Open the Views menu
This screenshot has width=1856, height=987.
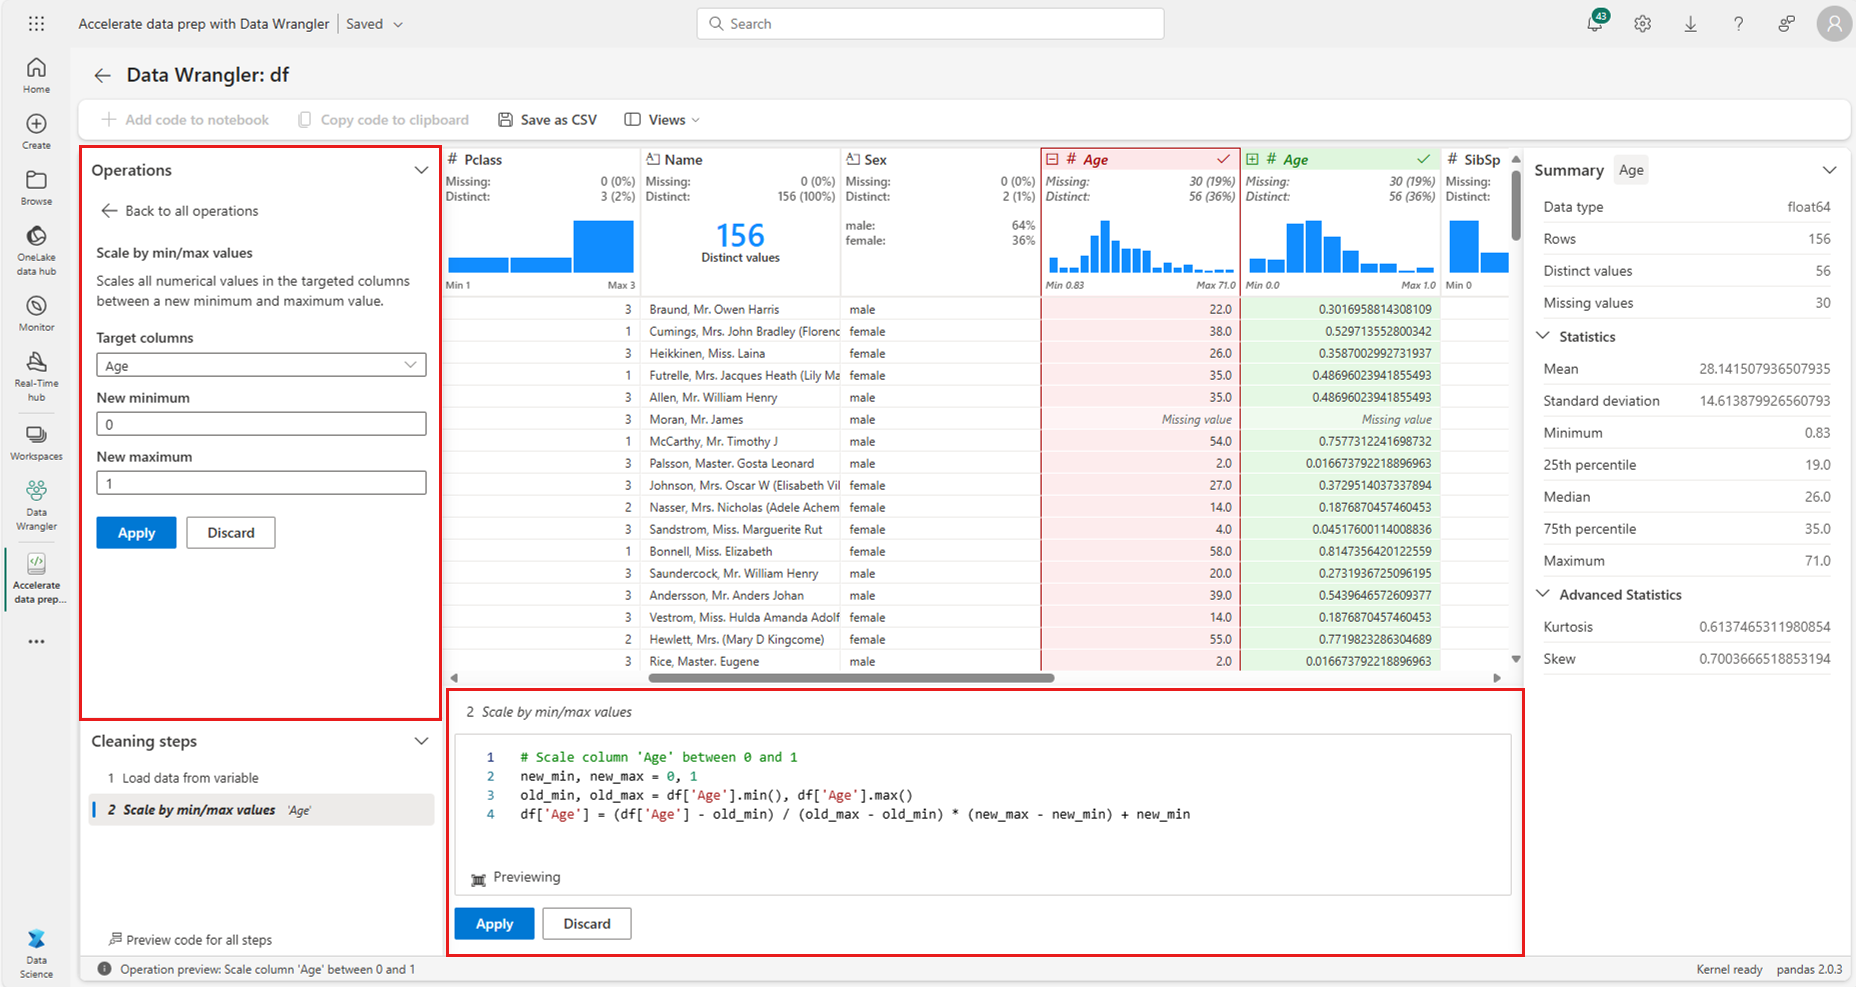(662, 120)
